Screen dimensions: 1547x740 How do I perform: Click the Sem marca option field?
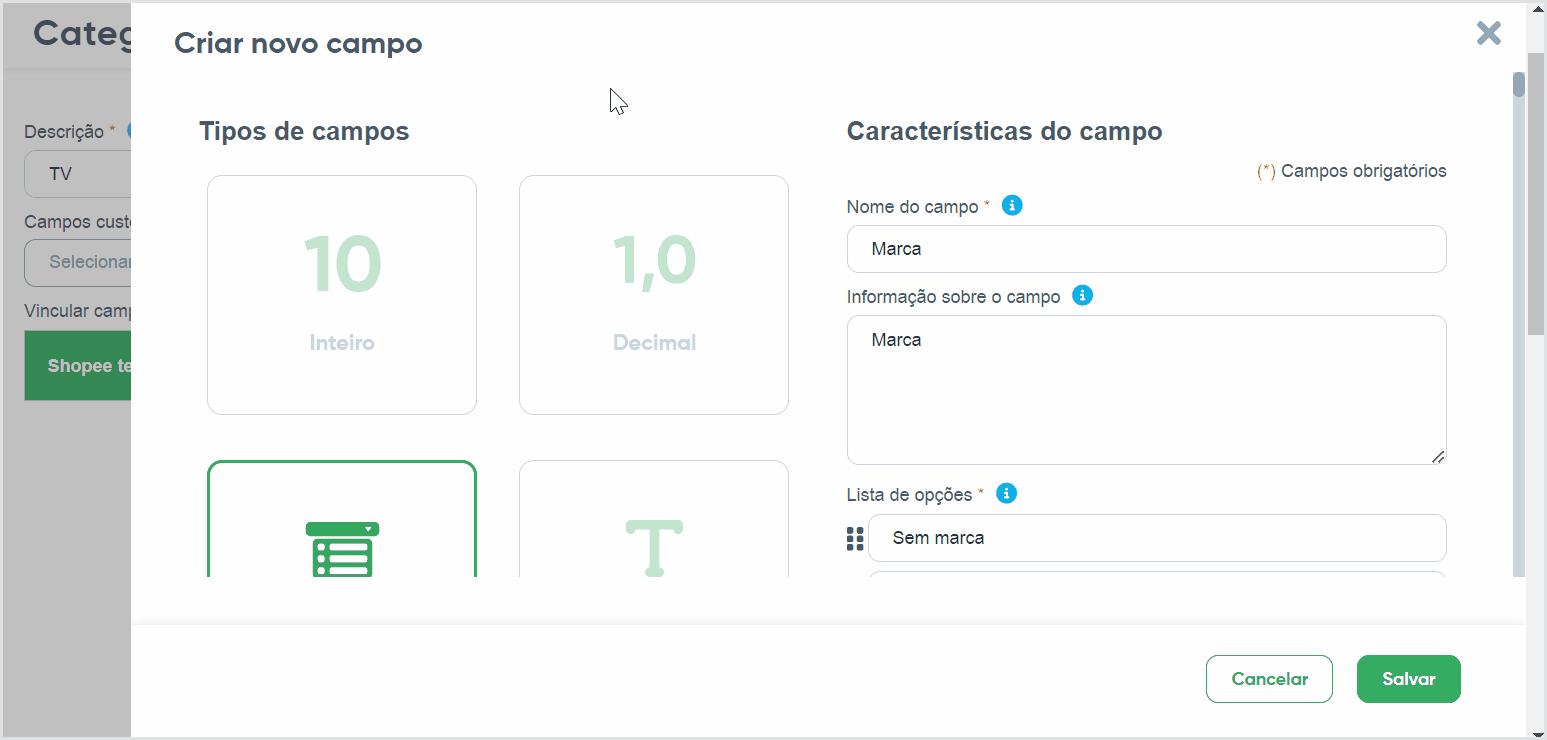click(1157, 538)
